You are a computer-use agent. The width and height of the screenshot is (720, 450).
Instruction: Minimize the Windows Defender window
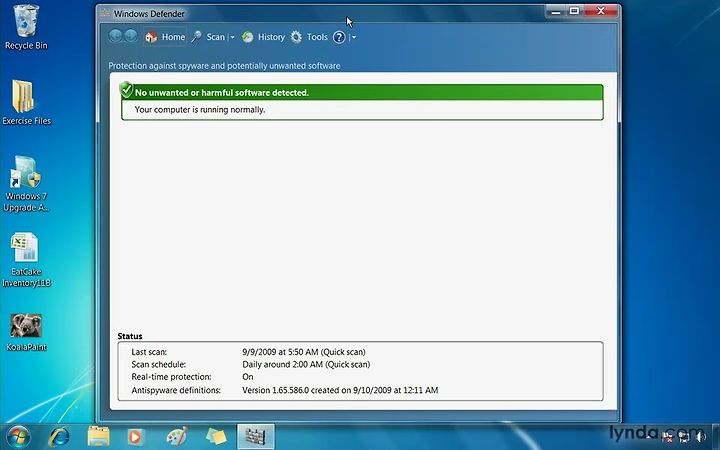(556, 11)
